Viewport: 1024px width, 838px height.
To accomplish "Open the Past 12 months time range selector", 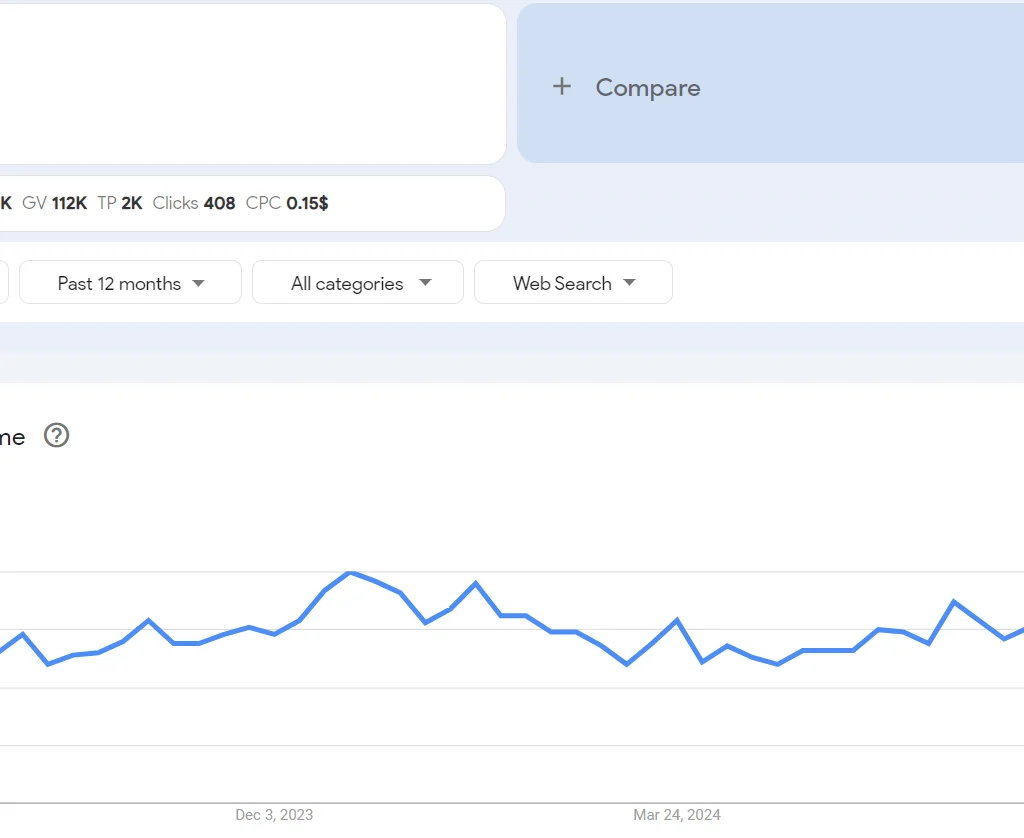I will pyautogui.click(x=129, y=282).
